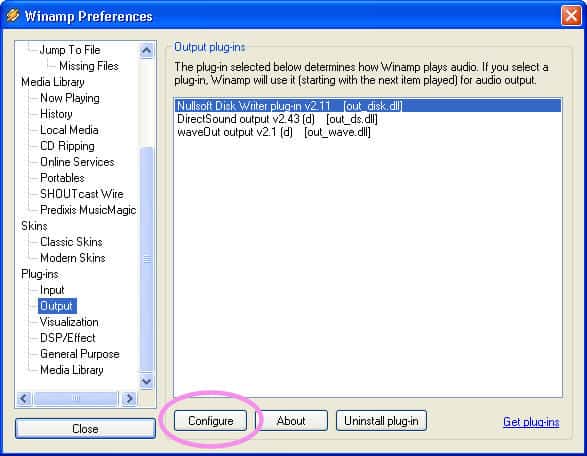
Task: Select Nullsoft Disk Writer plug-in entry
Action: 368,106
